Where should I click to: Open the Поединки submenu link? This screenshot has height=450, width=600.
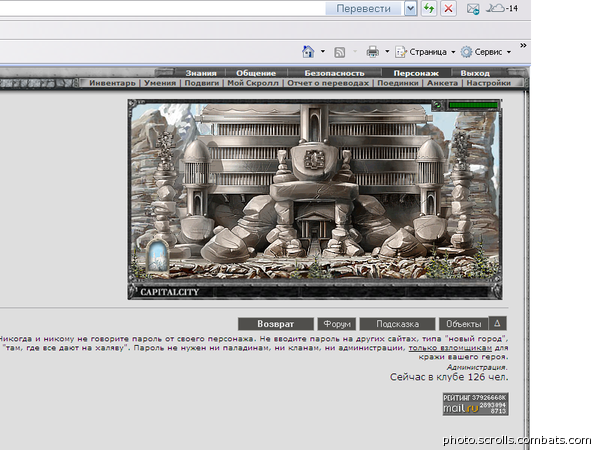(x=398, y=83)
